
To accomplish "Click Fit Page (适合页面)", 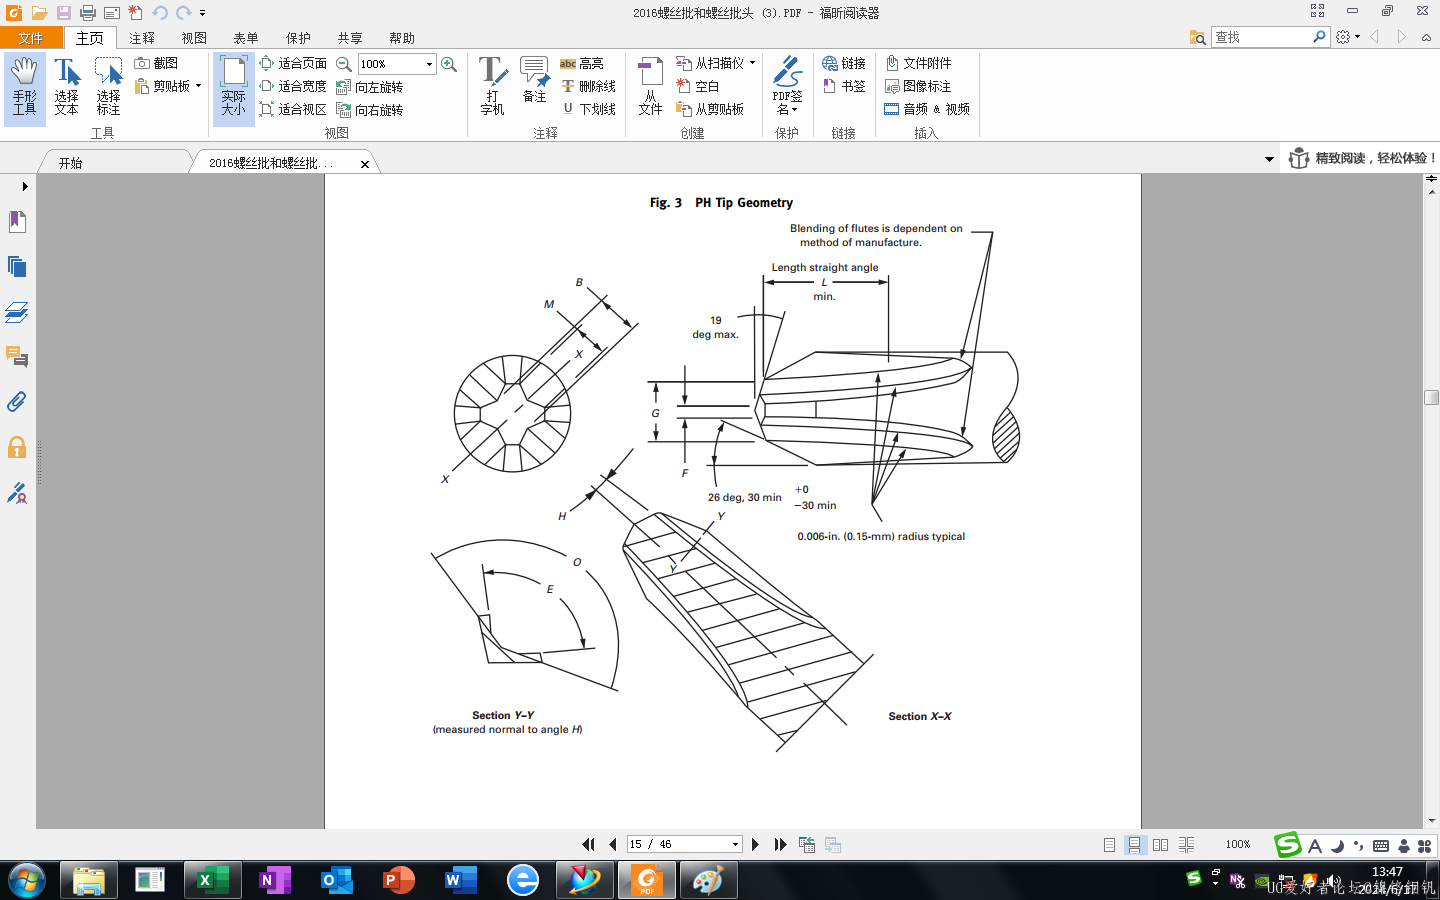I will (x=293, y=63).
